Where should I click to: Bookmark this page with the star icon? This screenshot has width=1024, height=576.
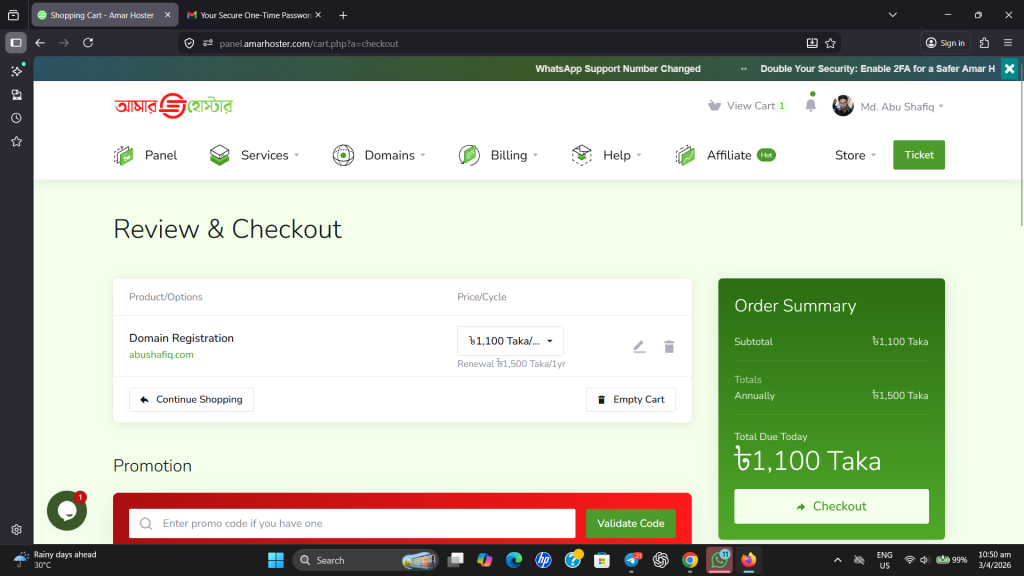830,43
